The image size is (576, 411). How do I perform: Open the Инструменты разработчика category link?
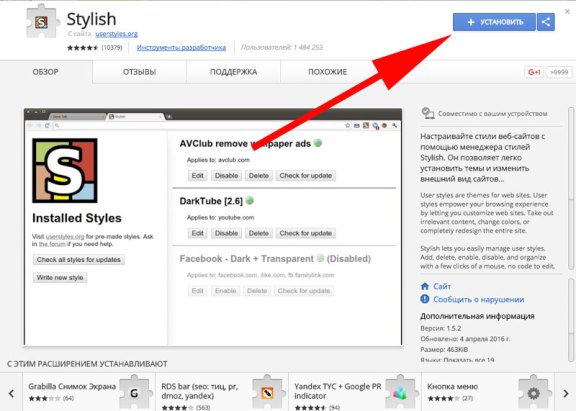tap(181, 47)
